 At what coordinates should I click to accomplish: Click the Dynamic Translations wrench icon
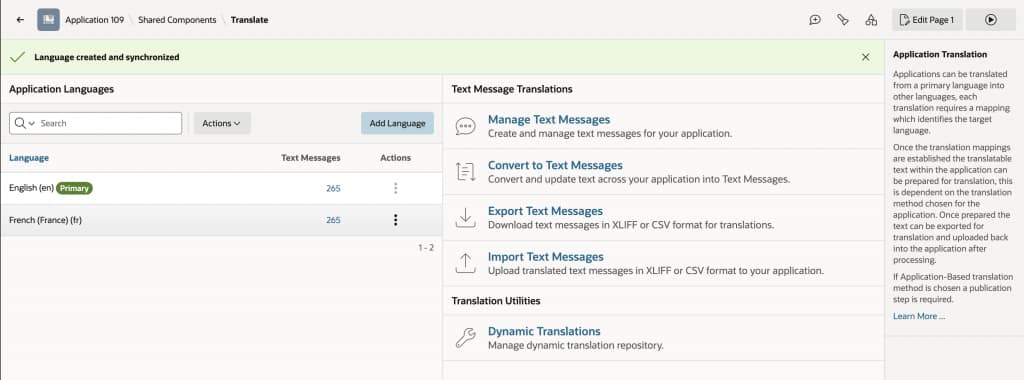pyautogui.click(x=465, y=338)
